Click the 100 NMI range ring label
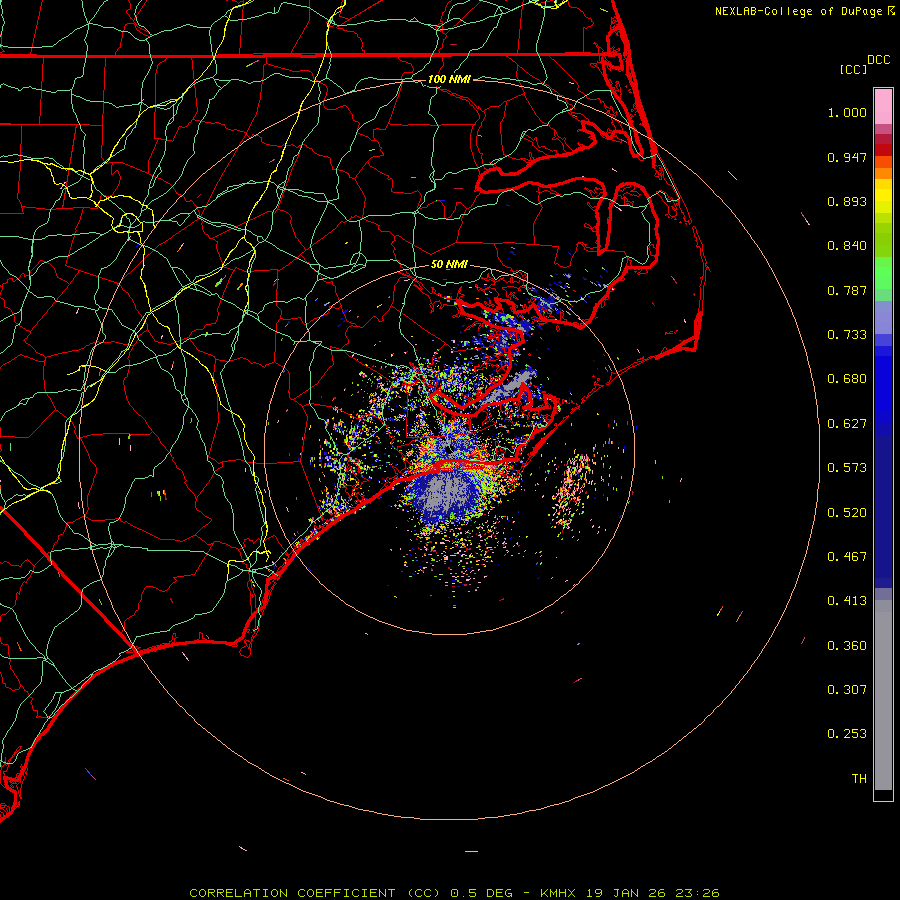The image size is (900, 900). (449, 79)
